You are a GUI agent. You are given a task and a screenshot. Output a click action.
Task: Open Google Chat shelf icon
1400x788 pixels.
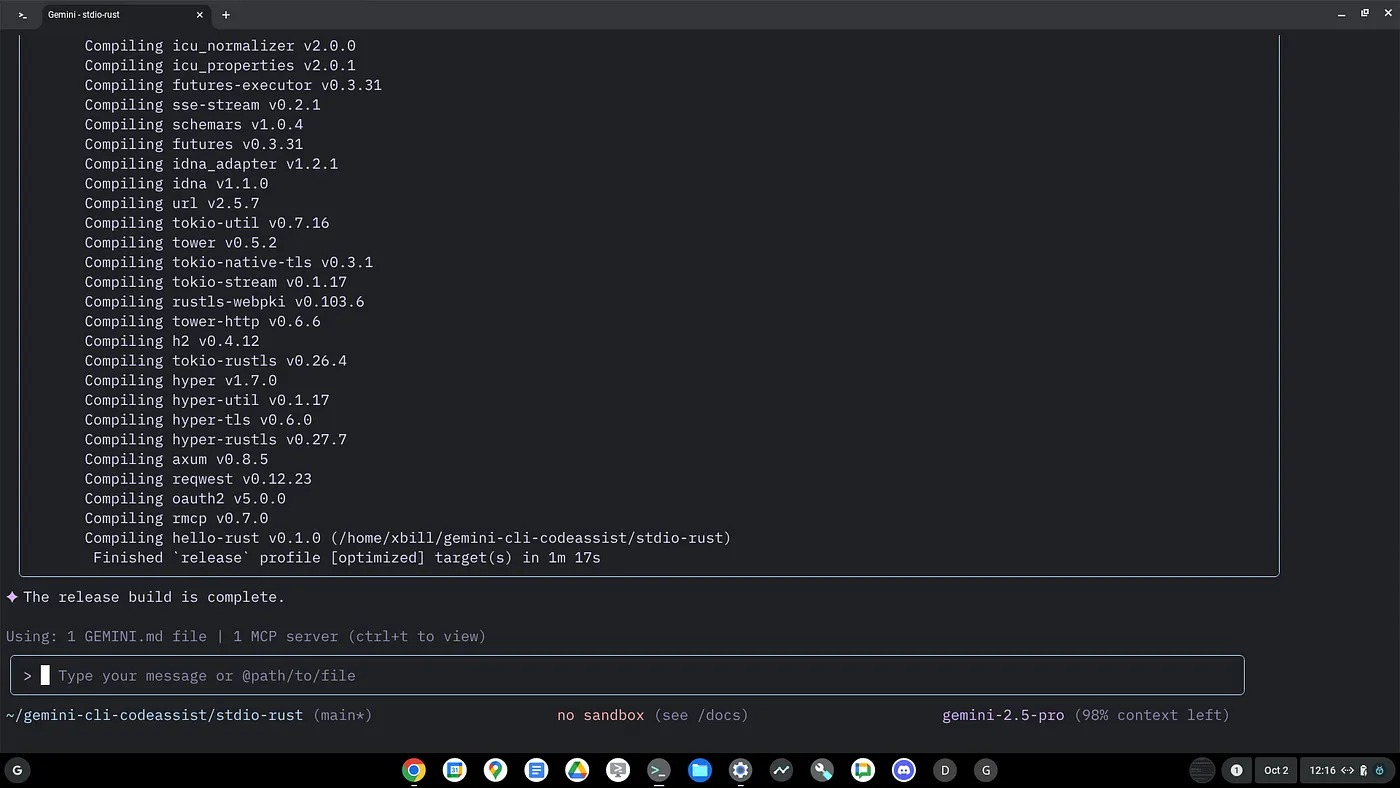pos(863,770)
